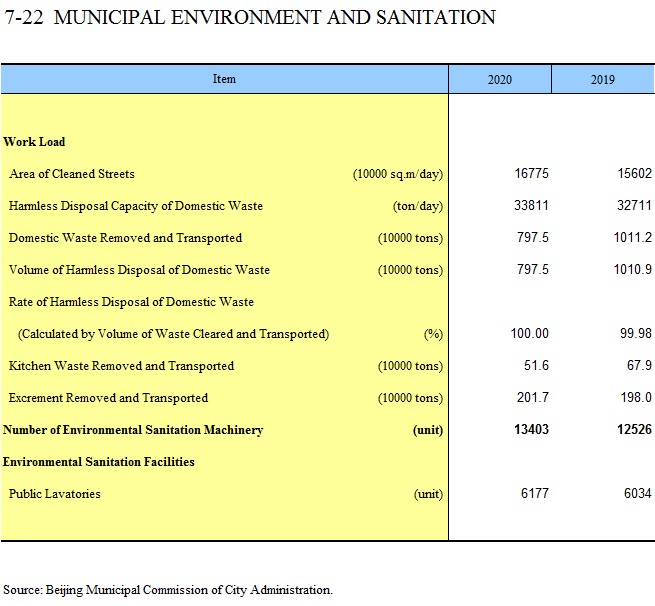Select the 100.00 percent rate cell

529,334
